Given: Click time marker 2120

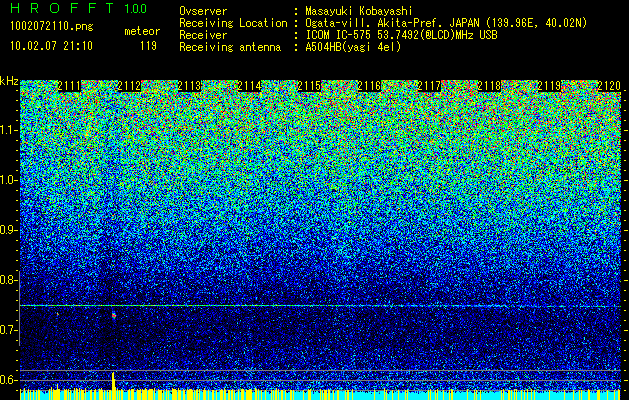Looking at the screenshot, I should [x=609, y=86].
